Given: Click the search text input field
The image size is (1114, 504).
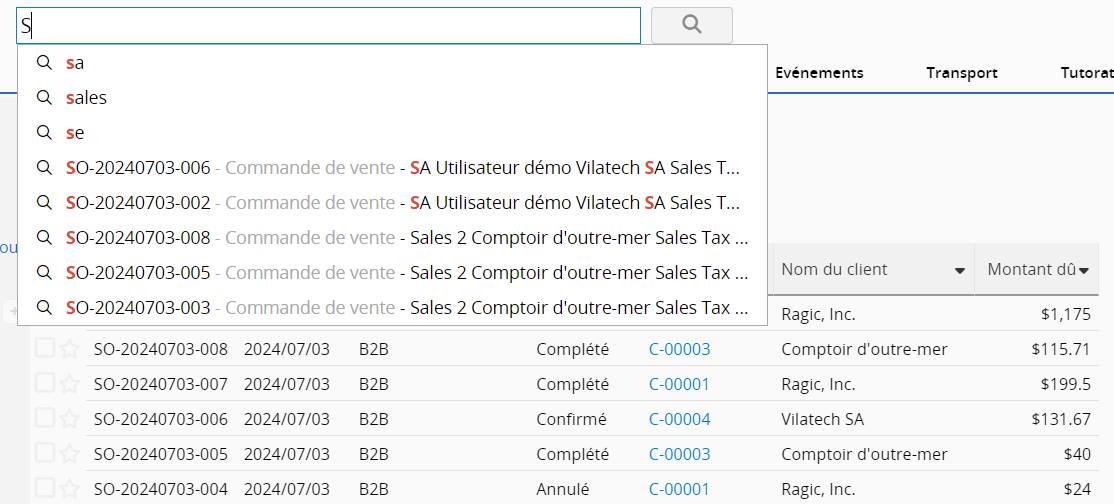Looking at the screenshot, I should [330, 25].
